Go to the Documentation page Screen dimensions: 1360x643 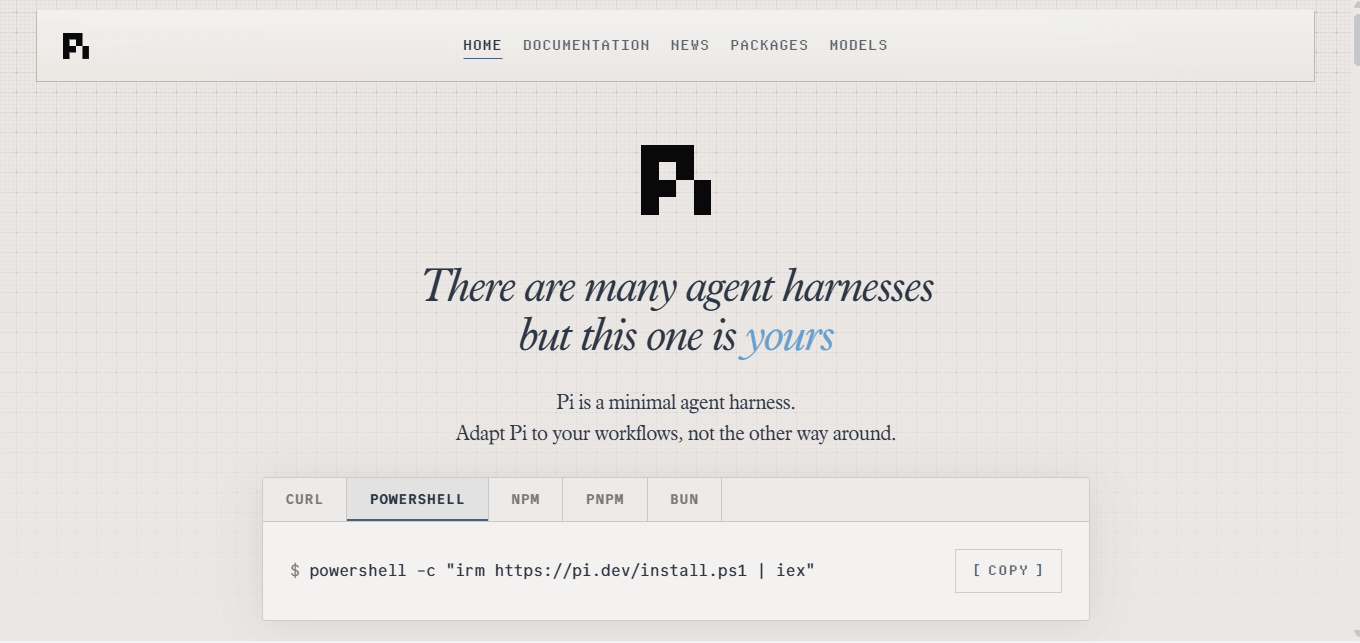click(x=586, y=45)
